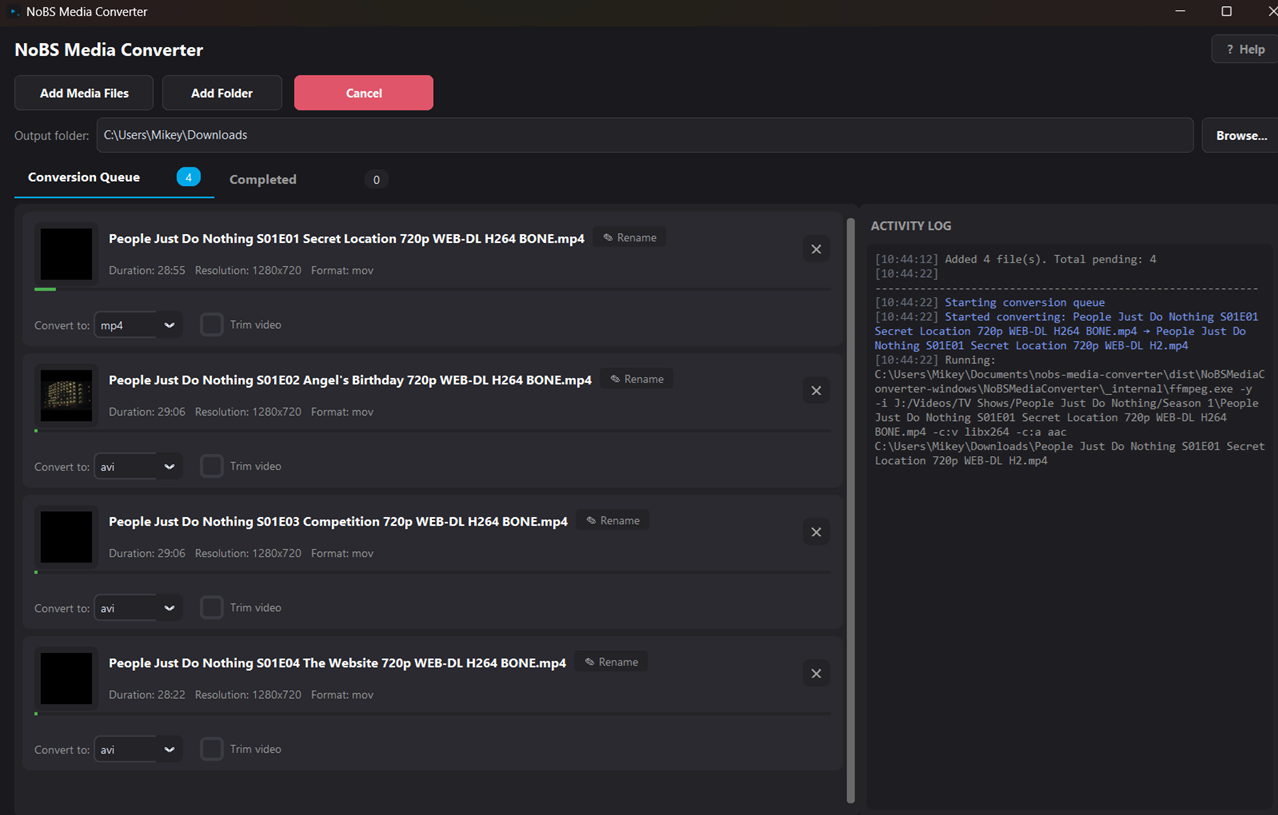Click Add Media Files button
Screen dimensions: 1278x815
(x=84, y=93)
